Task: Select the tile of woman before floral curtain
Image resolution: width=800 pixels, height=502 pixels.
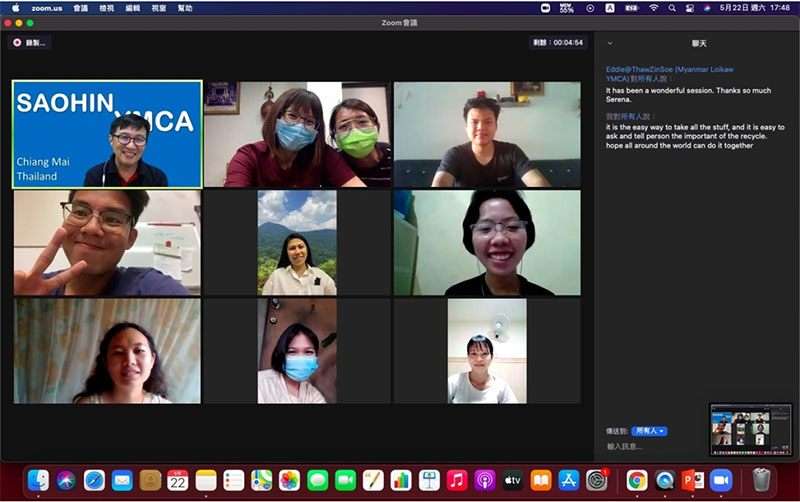Action: [107, 351]
